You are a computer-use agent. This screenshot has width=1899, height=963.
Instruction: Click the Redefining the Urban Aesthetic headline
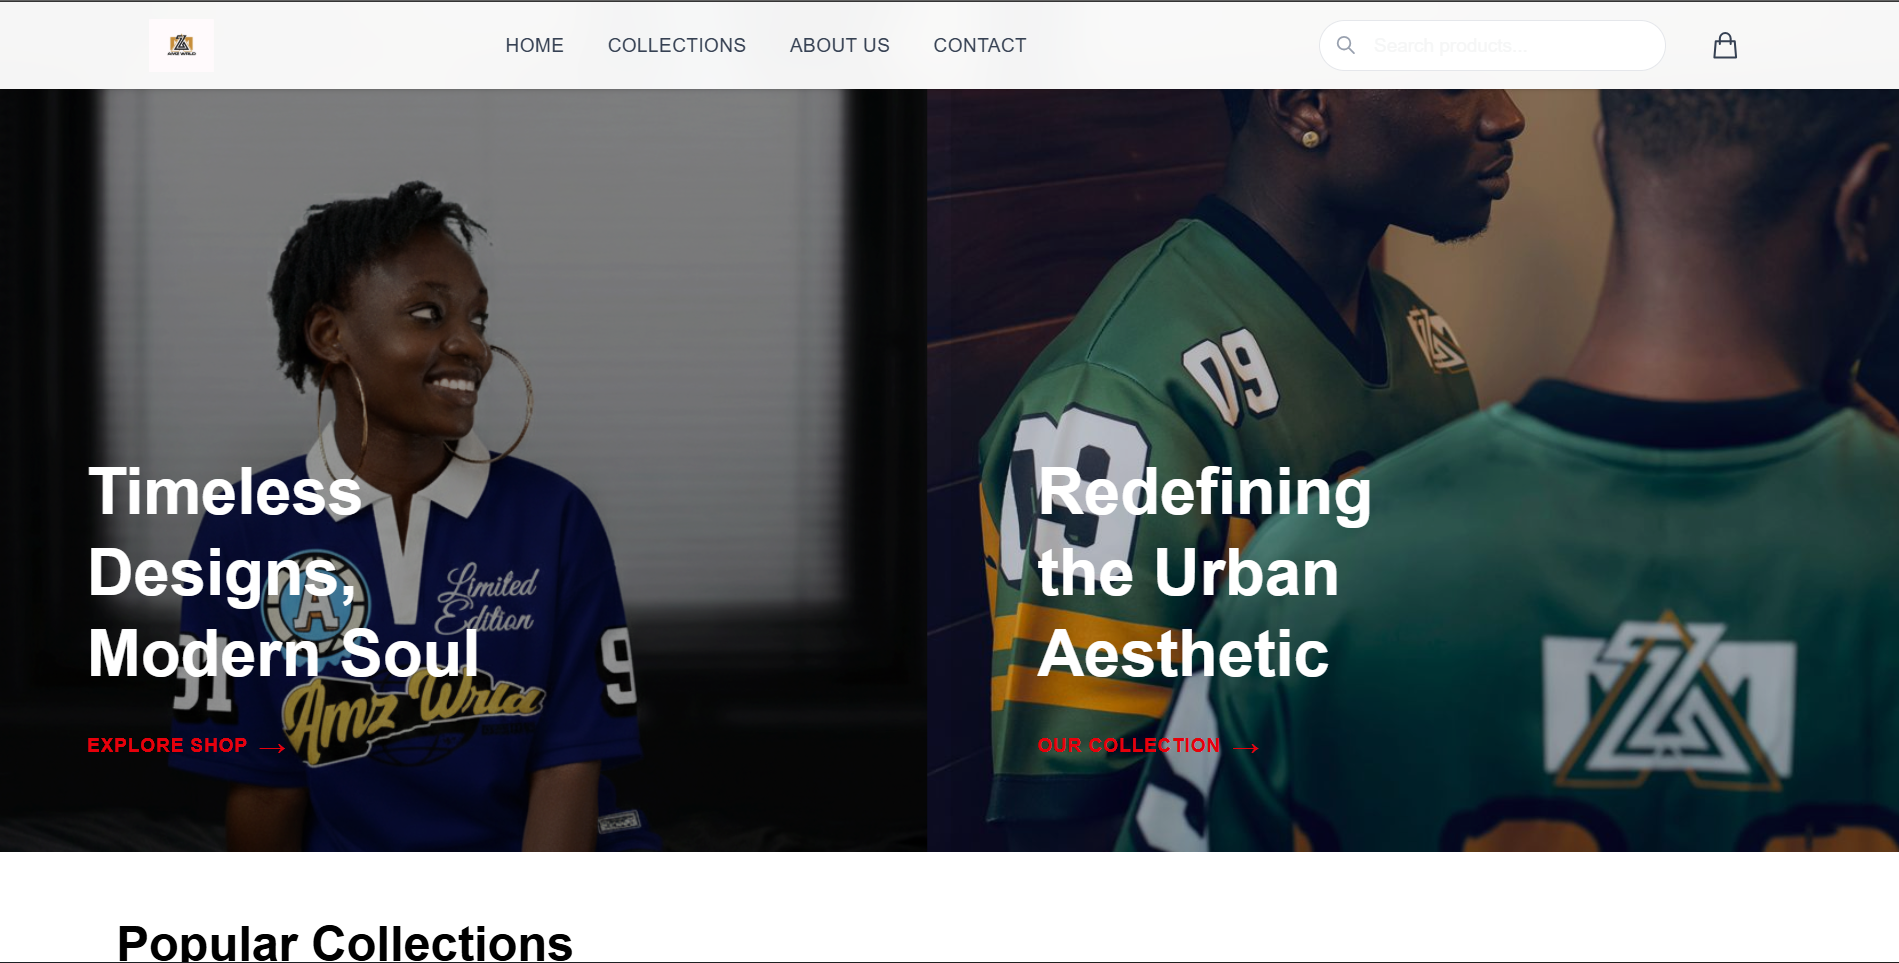tap(1204, 572)
